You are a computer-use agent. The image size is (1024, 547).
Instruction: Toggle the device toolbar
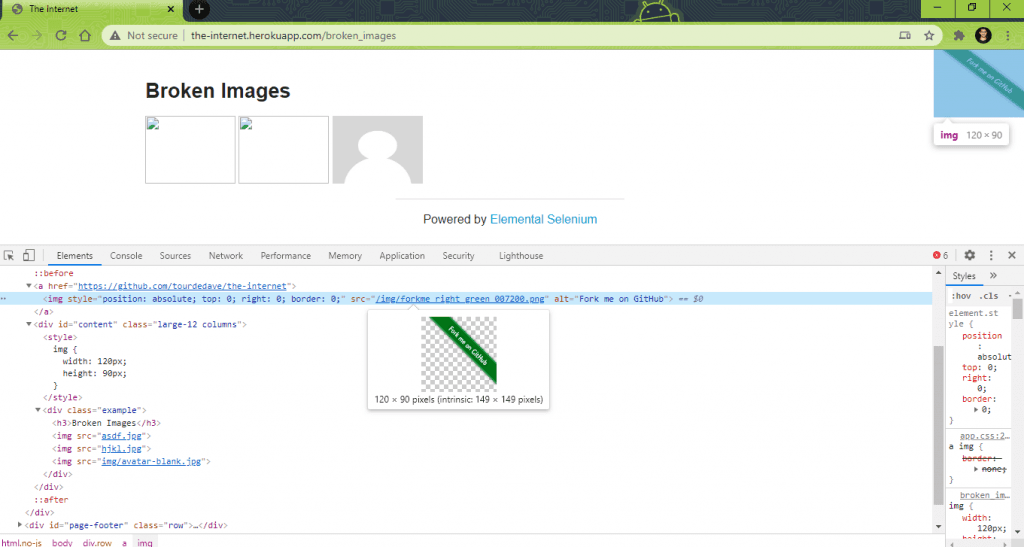pos(29,255)
